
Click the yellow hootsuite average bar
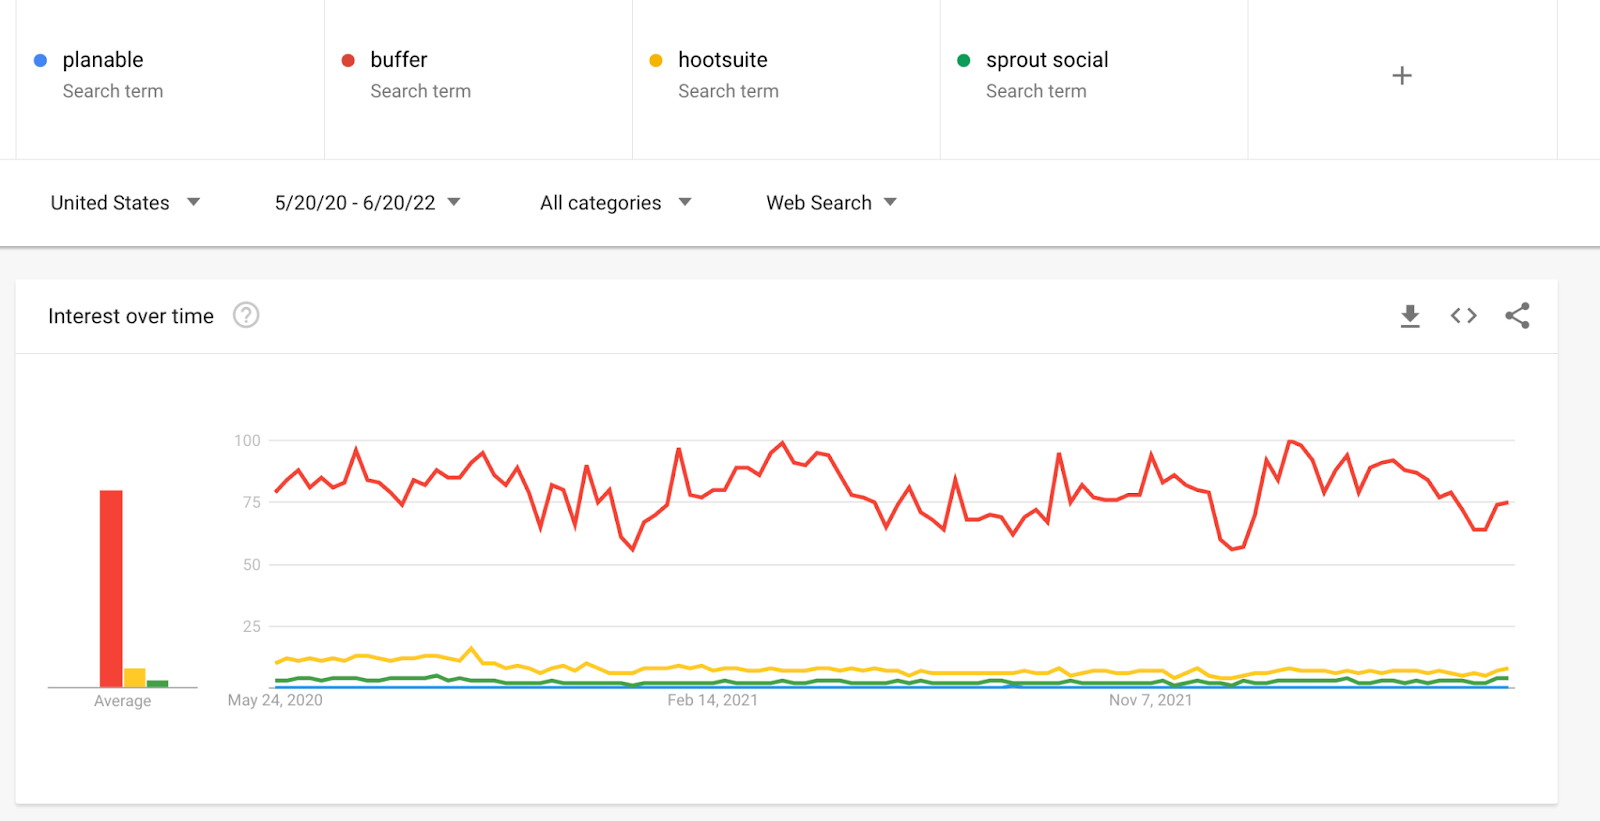pyautogui.click(x=135, y=678)
